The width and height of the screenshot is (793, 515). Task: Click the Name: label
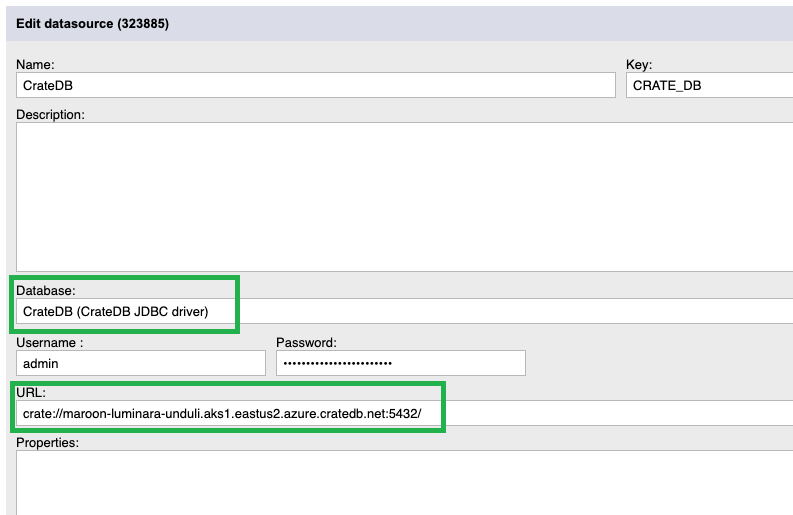coord(35,64)
